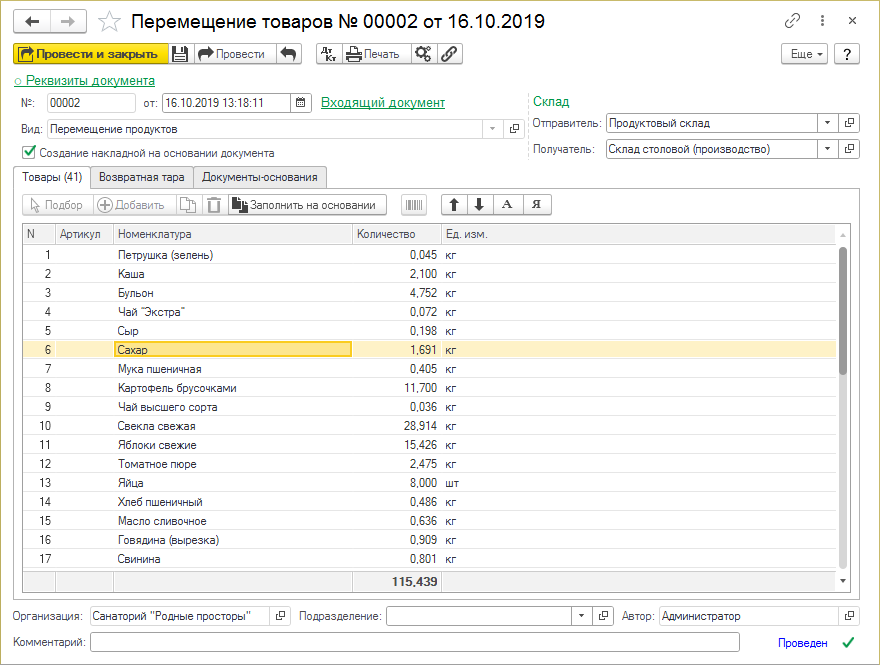Click the copy row icon in the items toolbar
880x665 pixels.
[x=189, y=203]
